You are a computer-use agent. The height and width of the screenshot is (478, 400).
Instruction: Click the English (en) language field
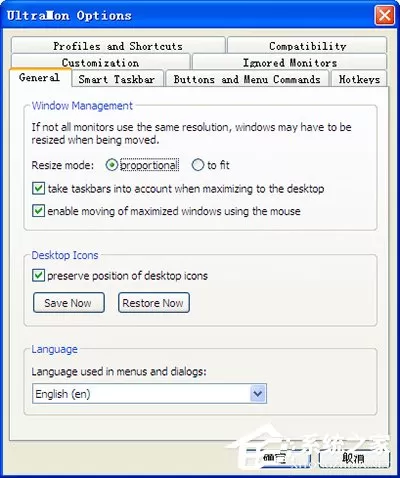(x=149, y=394)
